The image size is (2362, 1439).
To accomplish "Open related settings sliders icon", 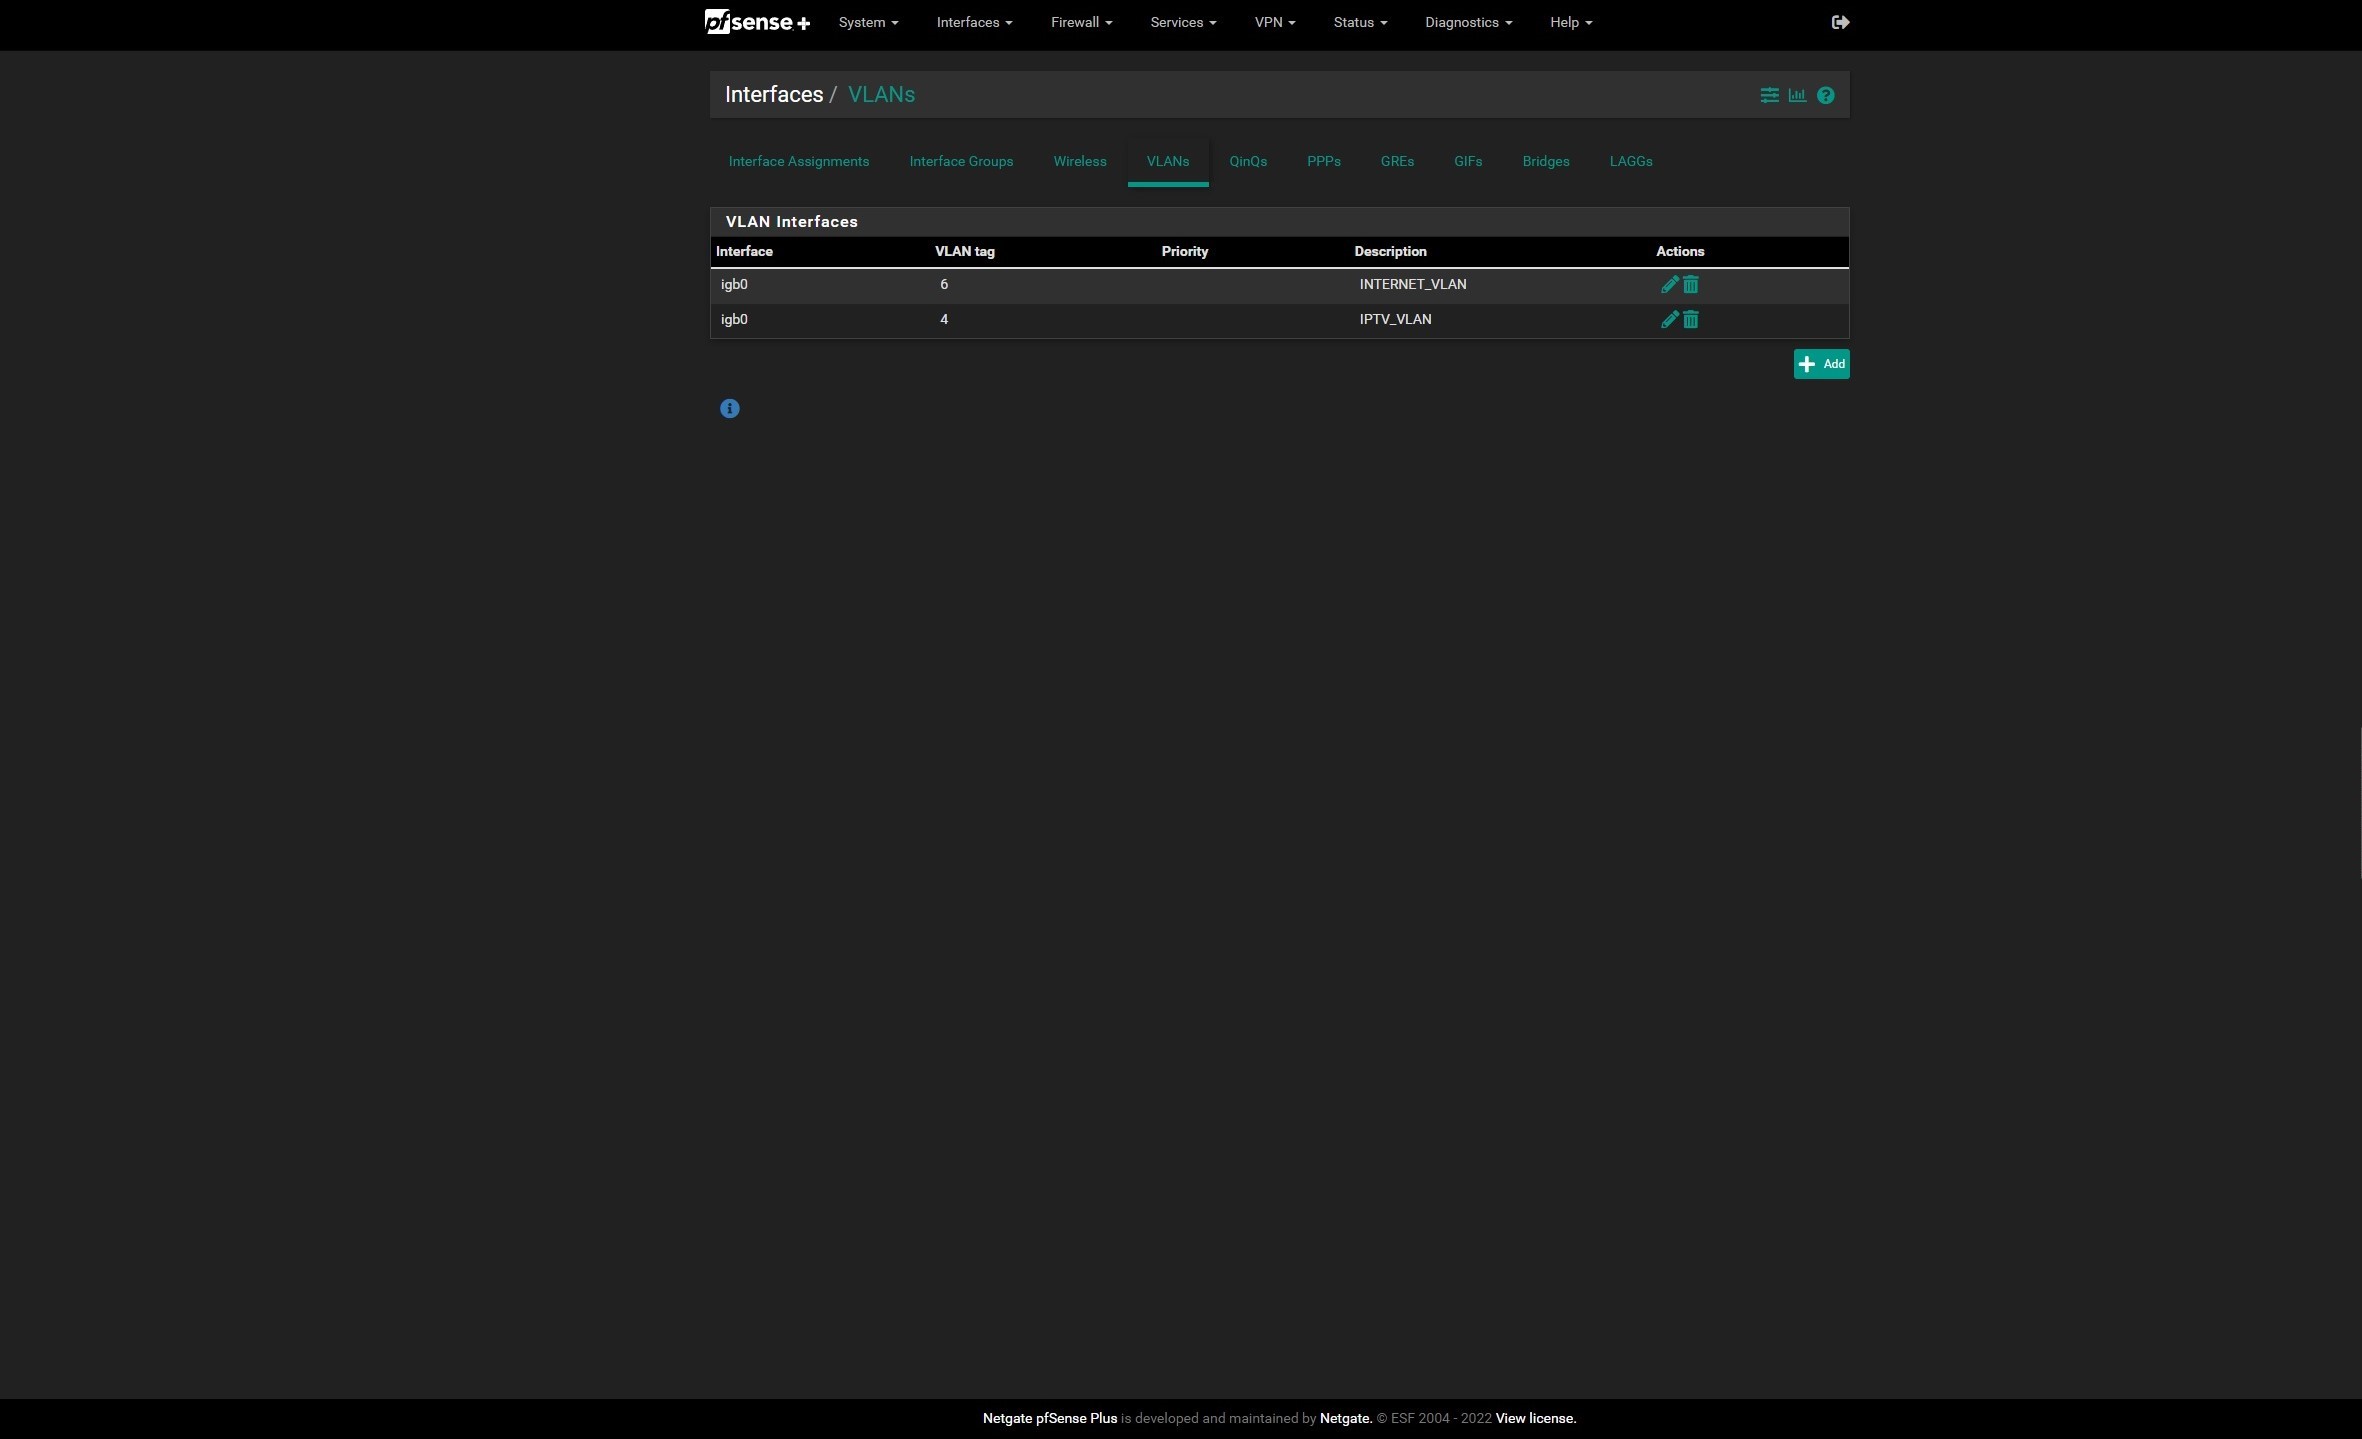I will pos(1769,96).
